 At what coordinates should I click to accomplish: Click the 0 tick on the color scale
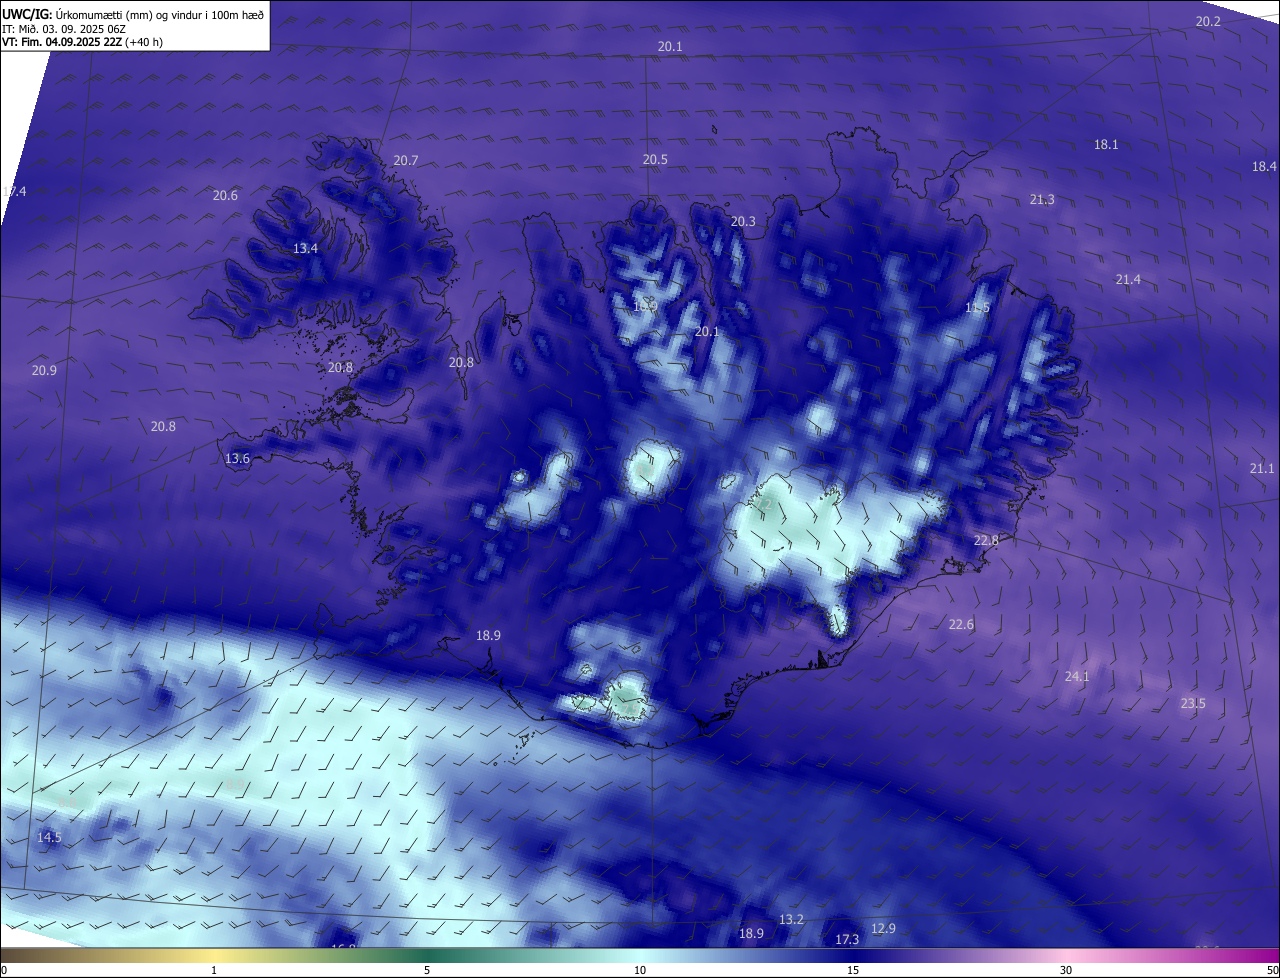pyautogui.click(x=4, y=970)
